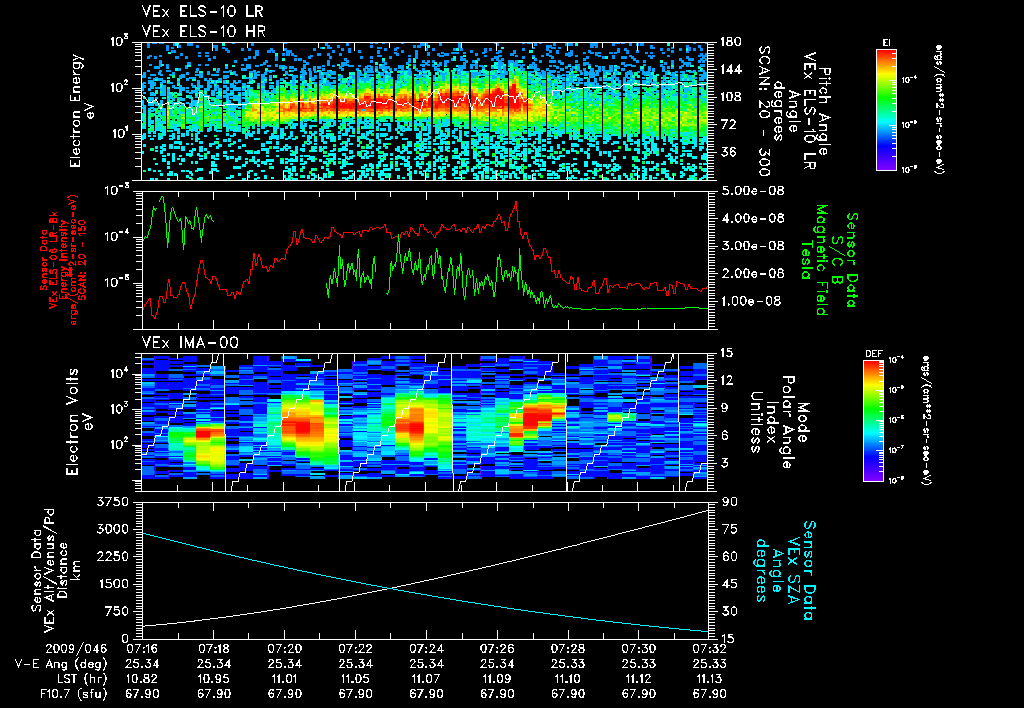Click the SZA angle tick 75
Screen dimensions: 1024x708
click(x=730, y=529)
